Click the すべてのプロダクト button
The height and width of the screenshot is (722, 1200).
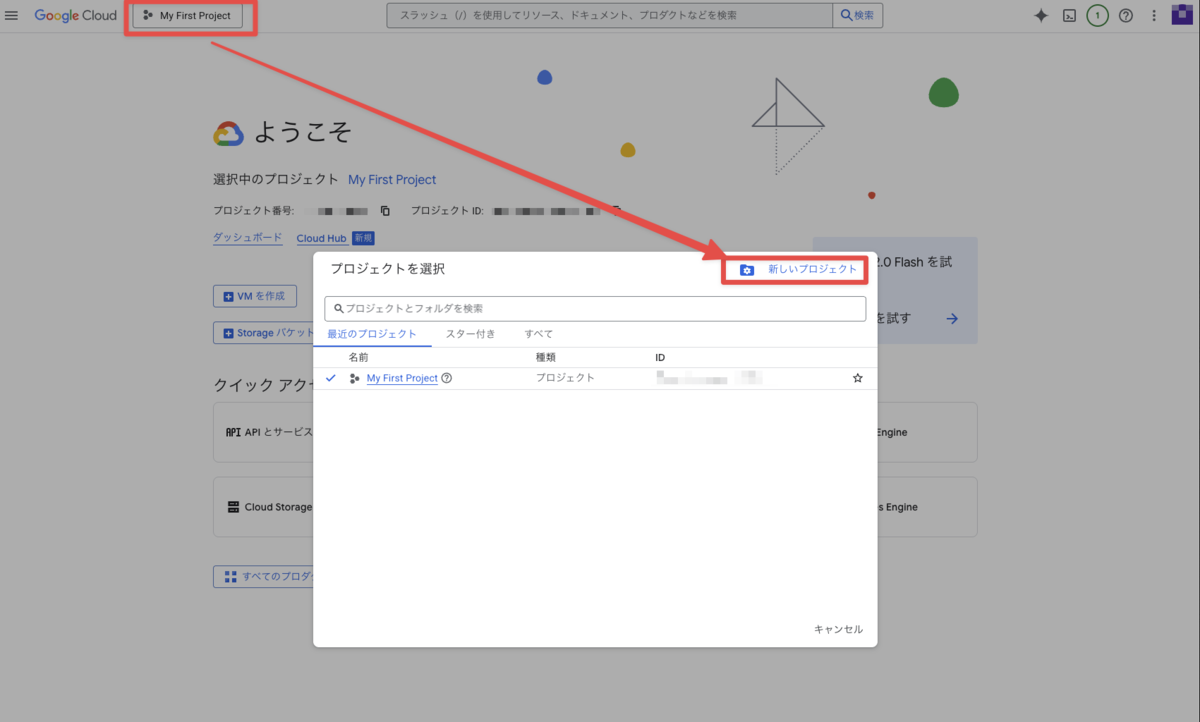click(263, 577)
